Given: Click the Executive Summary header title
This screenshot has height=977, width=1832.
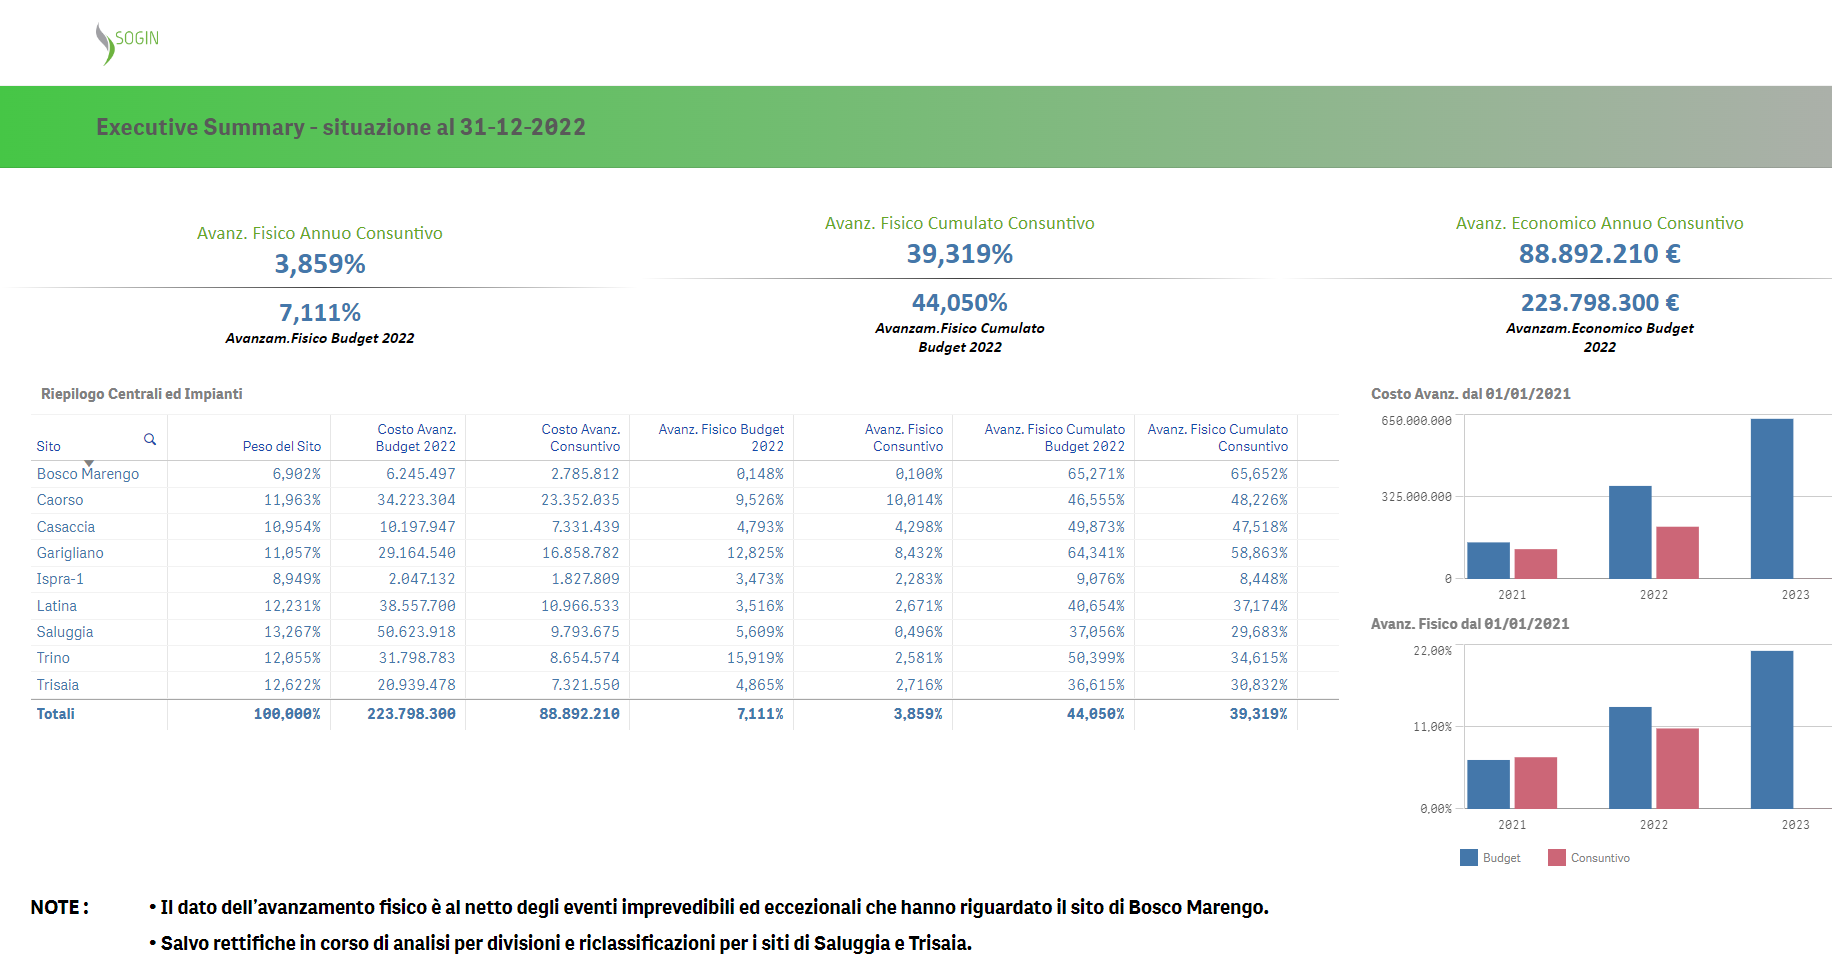Looking at the screenshot, I should pos(341,127).
